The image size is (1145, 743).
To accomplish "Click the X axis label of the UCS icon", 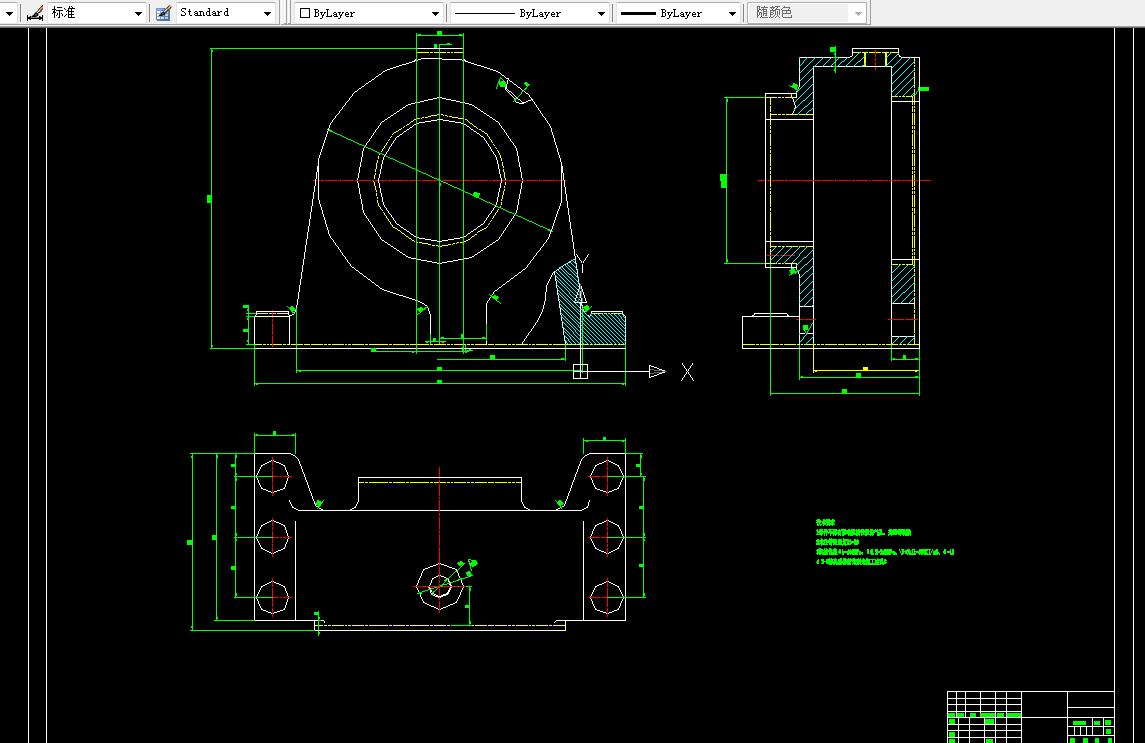I will click(687, 372).
